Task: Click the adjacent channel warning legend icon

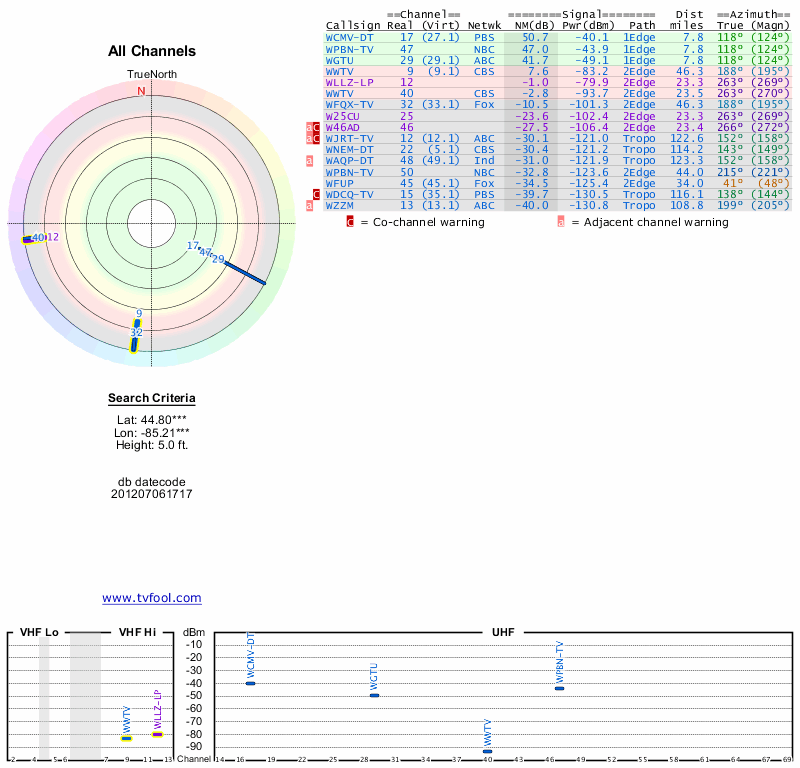Action: click(x=561, y=222)
